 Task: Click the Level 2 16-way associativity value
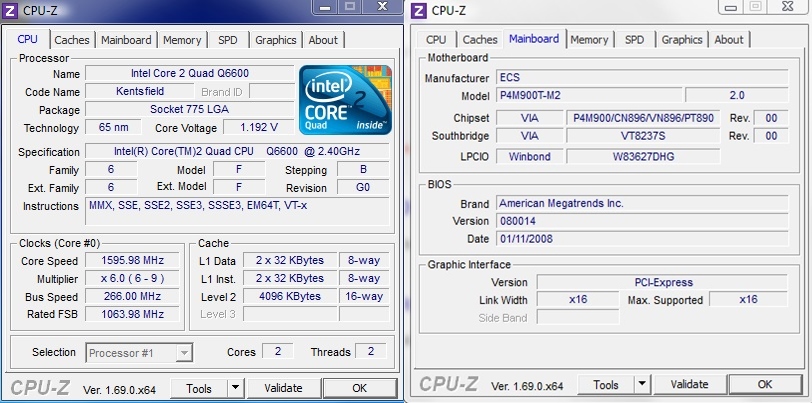pos(364,296)
